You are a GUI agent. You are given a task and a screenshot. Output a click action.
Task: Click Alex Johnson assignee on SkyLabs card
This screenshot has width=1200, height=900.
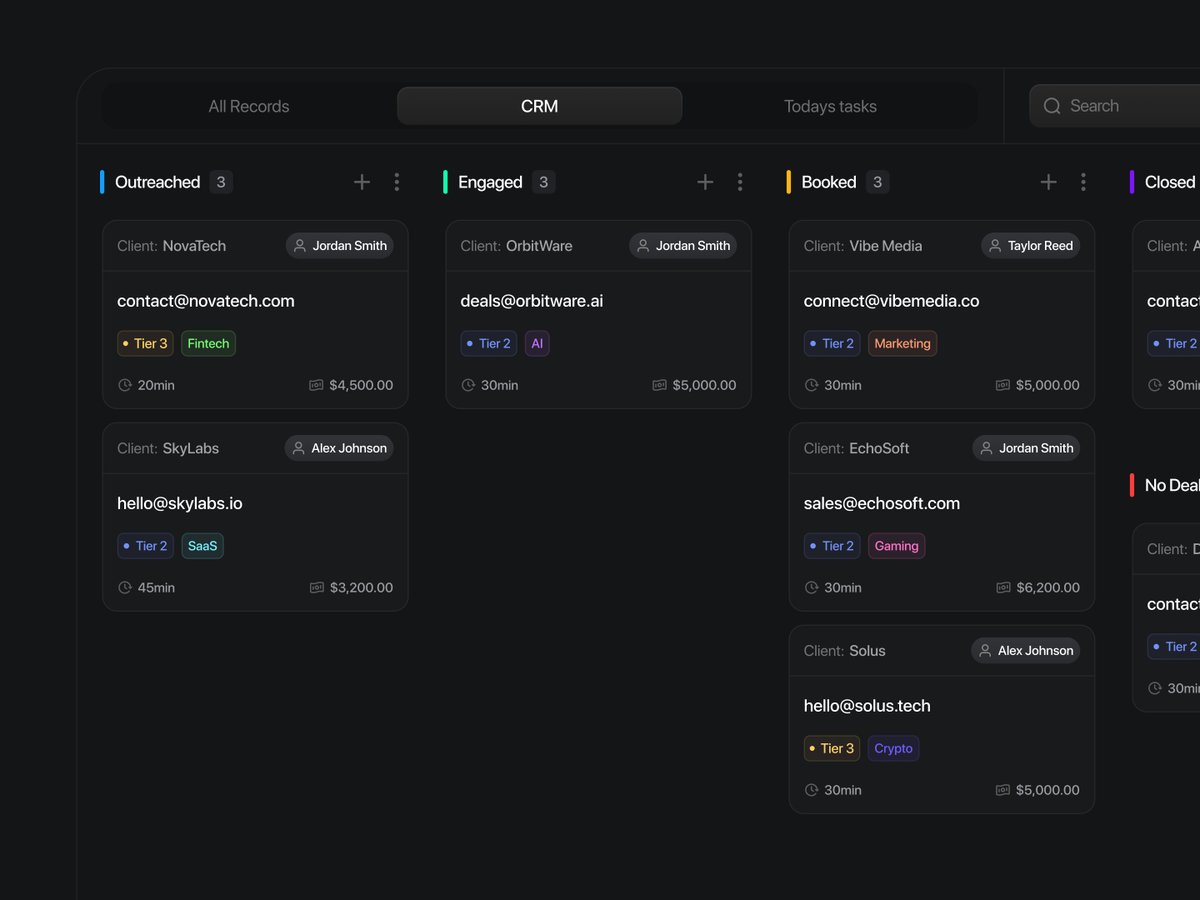339,448
